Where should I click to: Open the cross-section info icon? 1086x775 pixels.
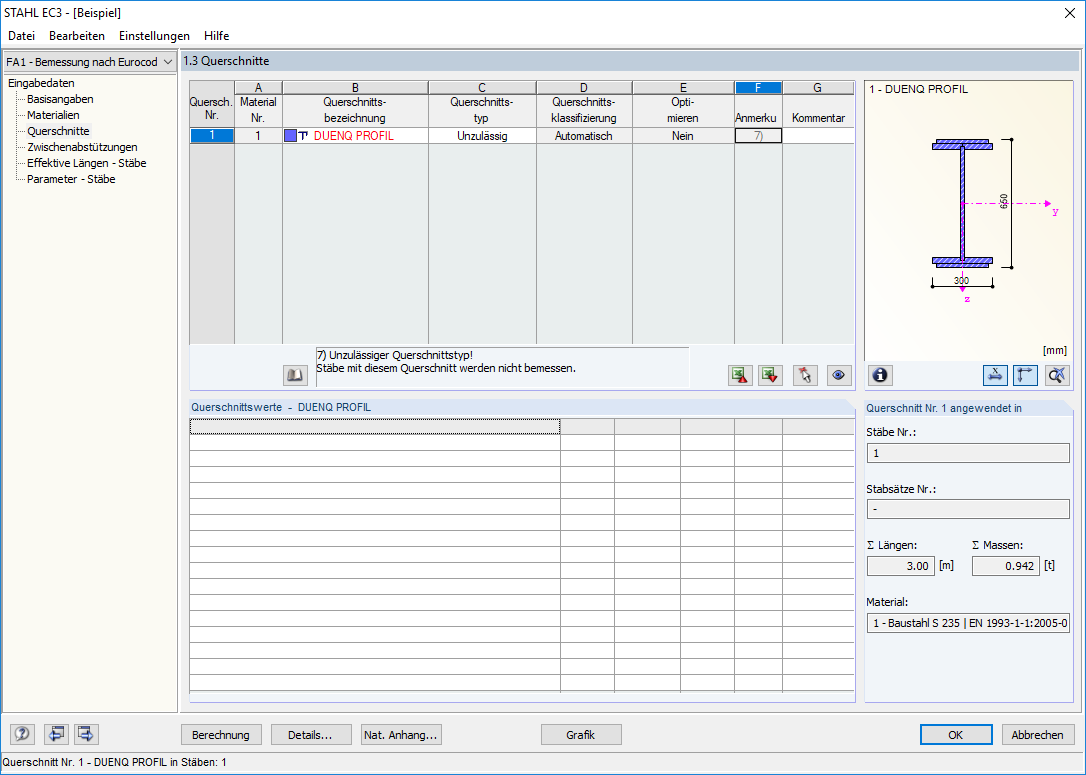click(880, 375)
